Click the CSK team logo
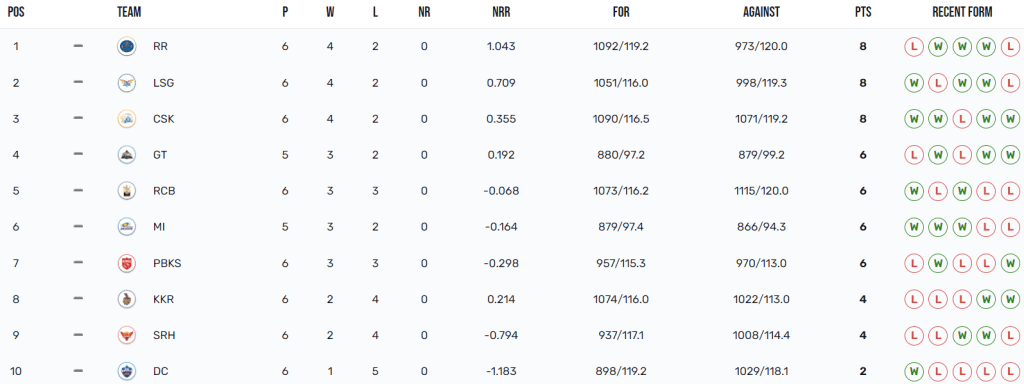The height and width of the screenshot is (384, 1024). tap(126, 119)
